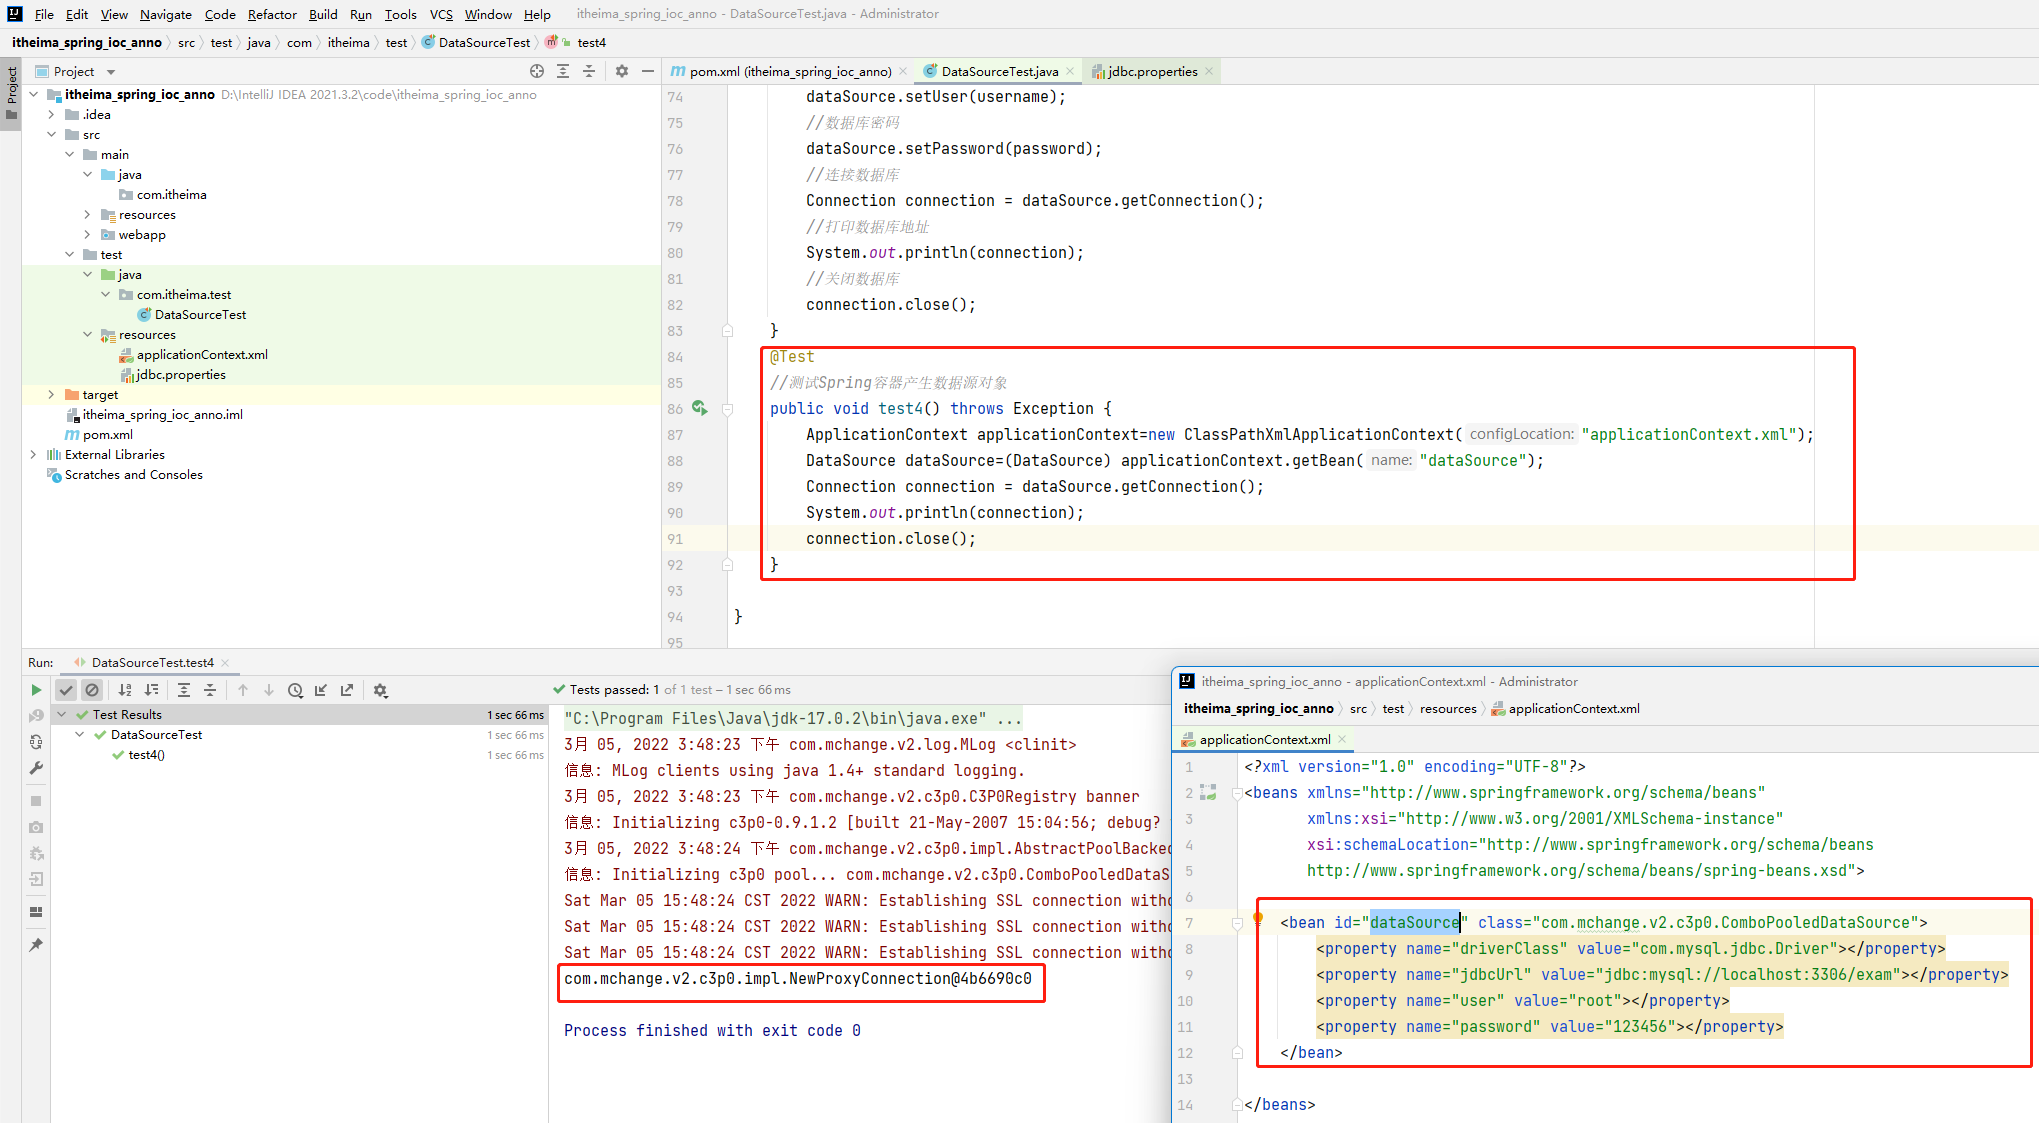The height and width of the screenshot is (1123, 2039).
Task: Open the VCS menu
Action: point(441,14)
